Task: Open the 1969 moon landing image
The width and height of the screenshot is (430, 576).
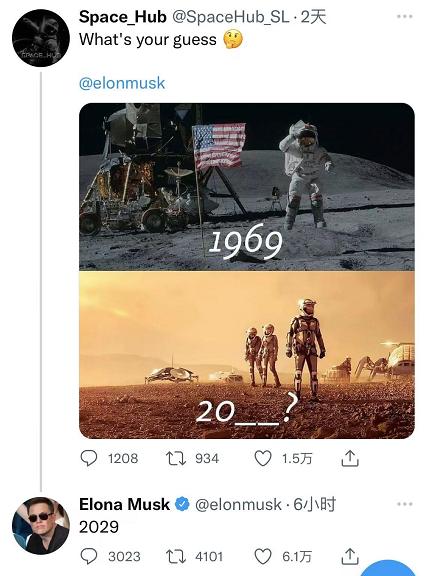Action: click(247, 187)
